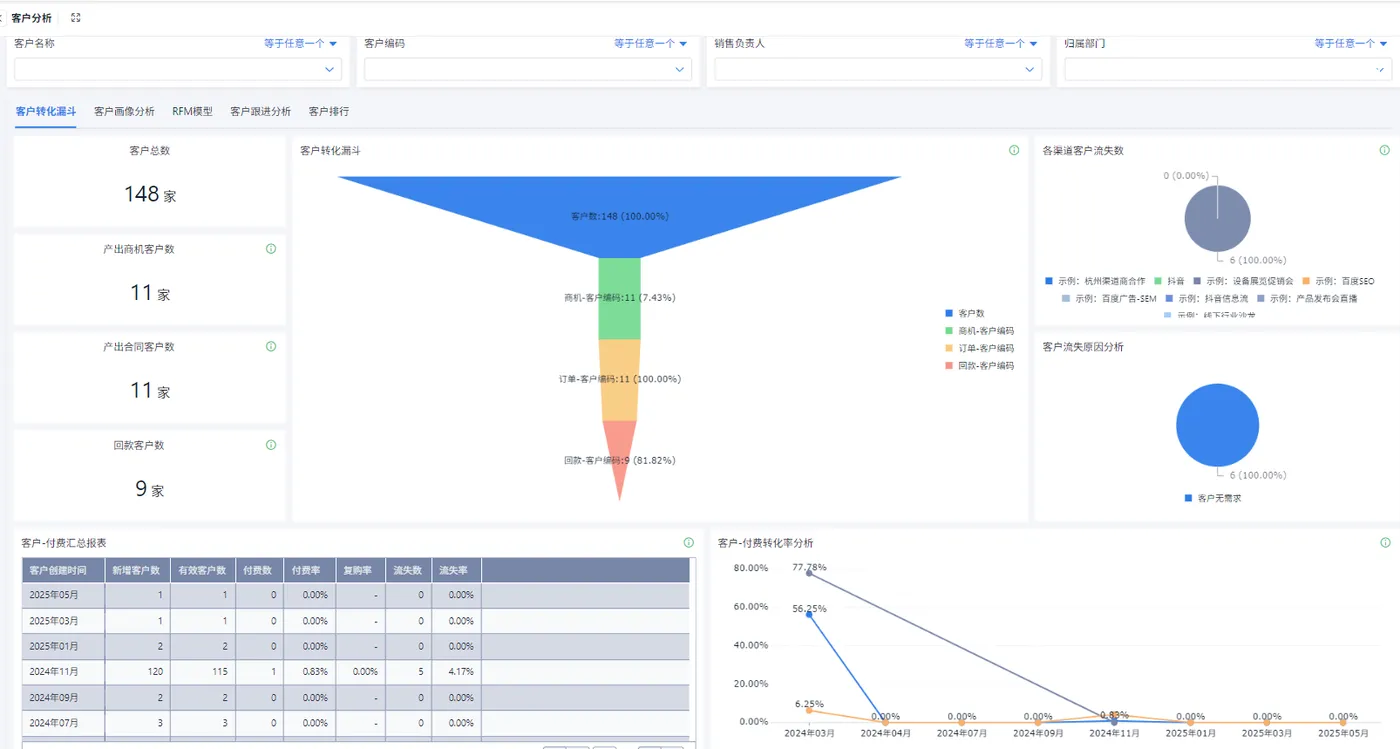The image size is (1400, 749).
Task: Click info icon of 客户-付费转化率分析 chart
Action: point(1385,543)
